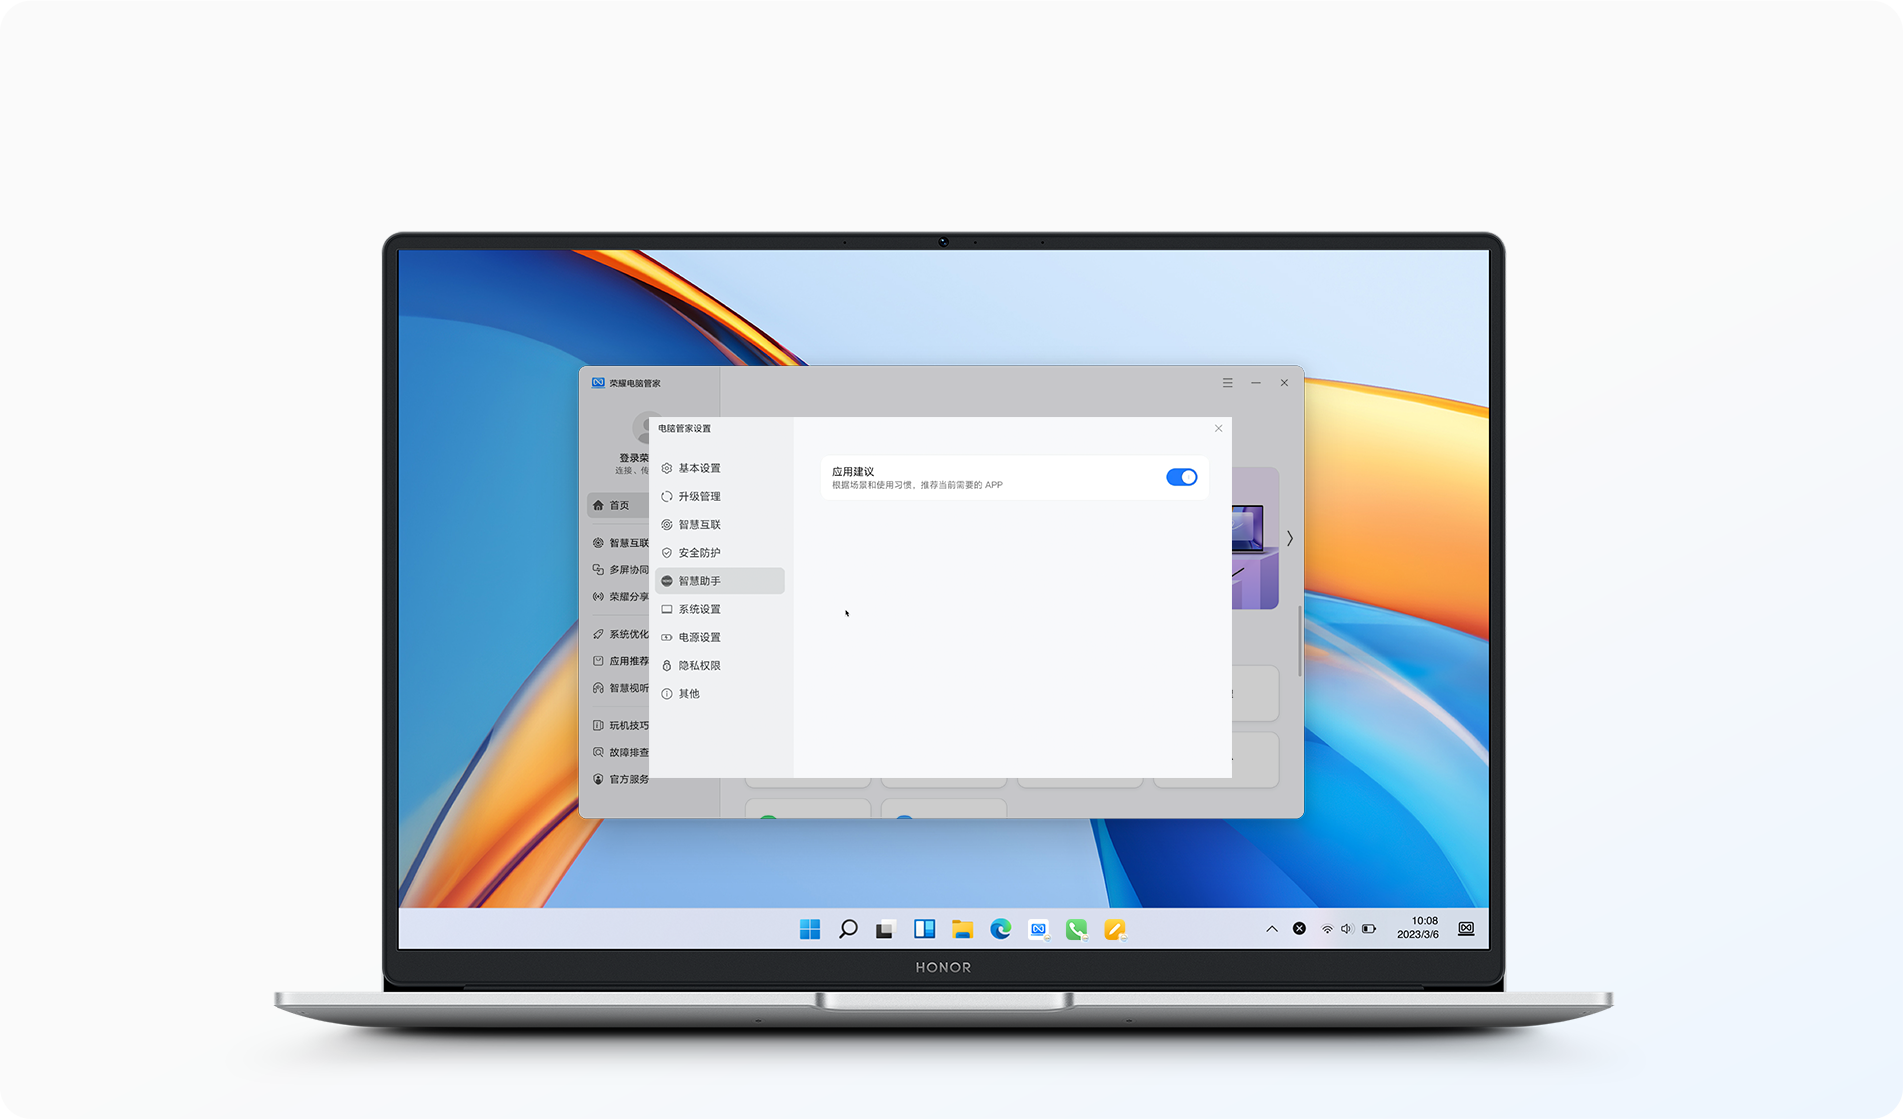1903x1119 pixels.
Task: Toggle the 应用建议 switch off
Action: pos(1181,477)
